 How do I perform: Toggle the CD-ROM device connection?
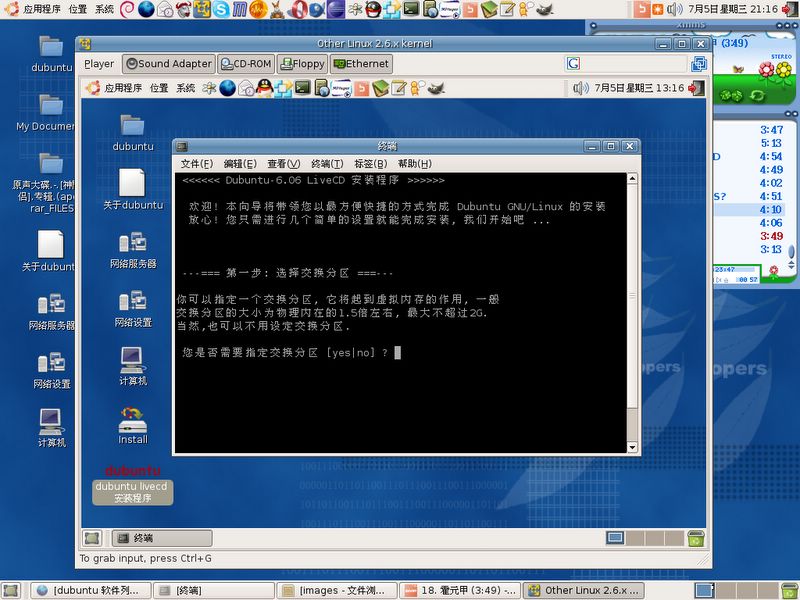246,64
